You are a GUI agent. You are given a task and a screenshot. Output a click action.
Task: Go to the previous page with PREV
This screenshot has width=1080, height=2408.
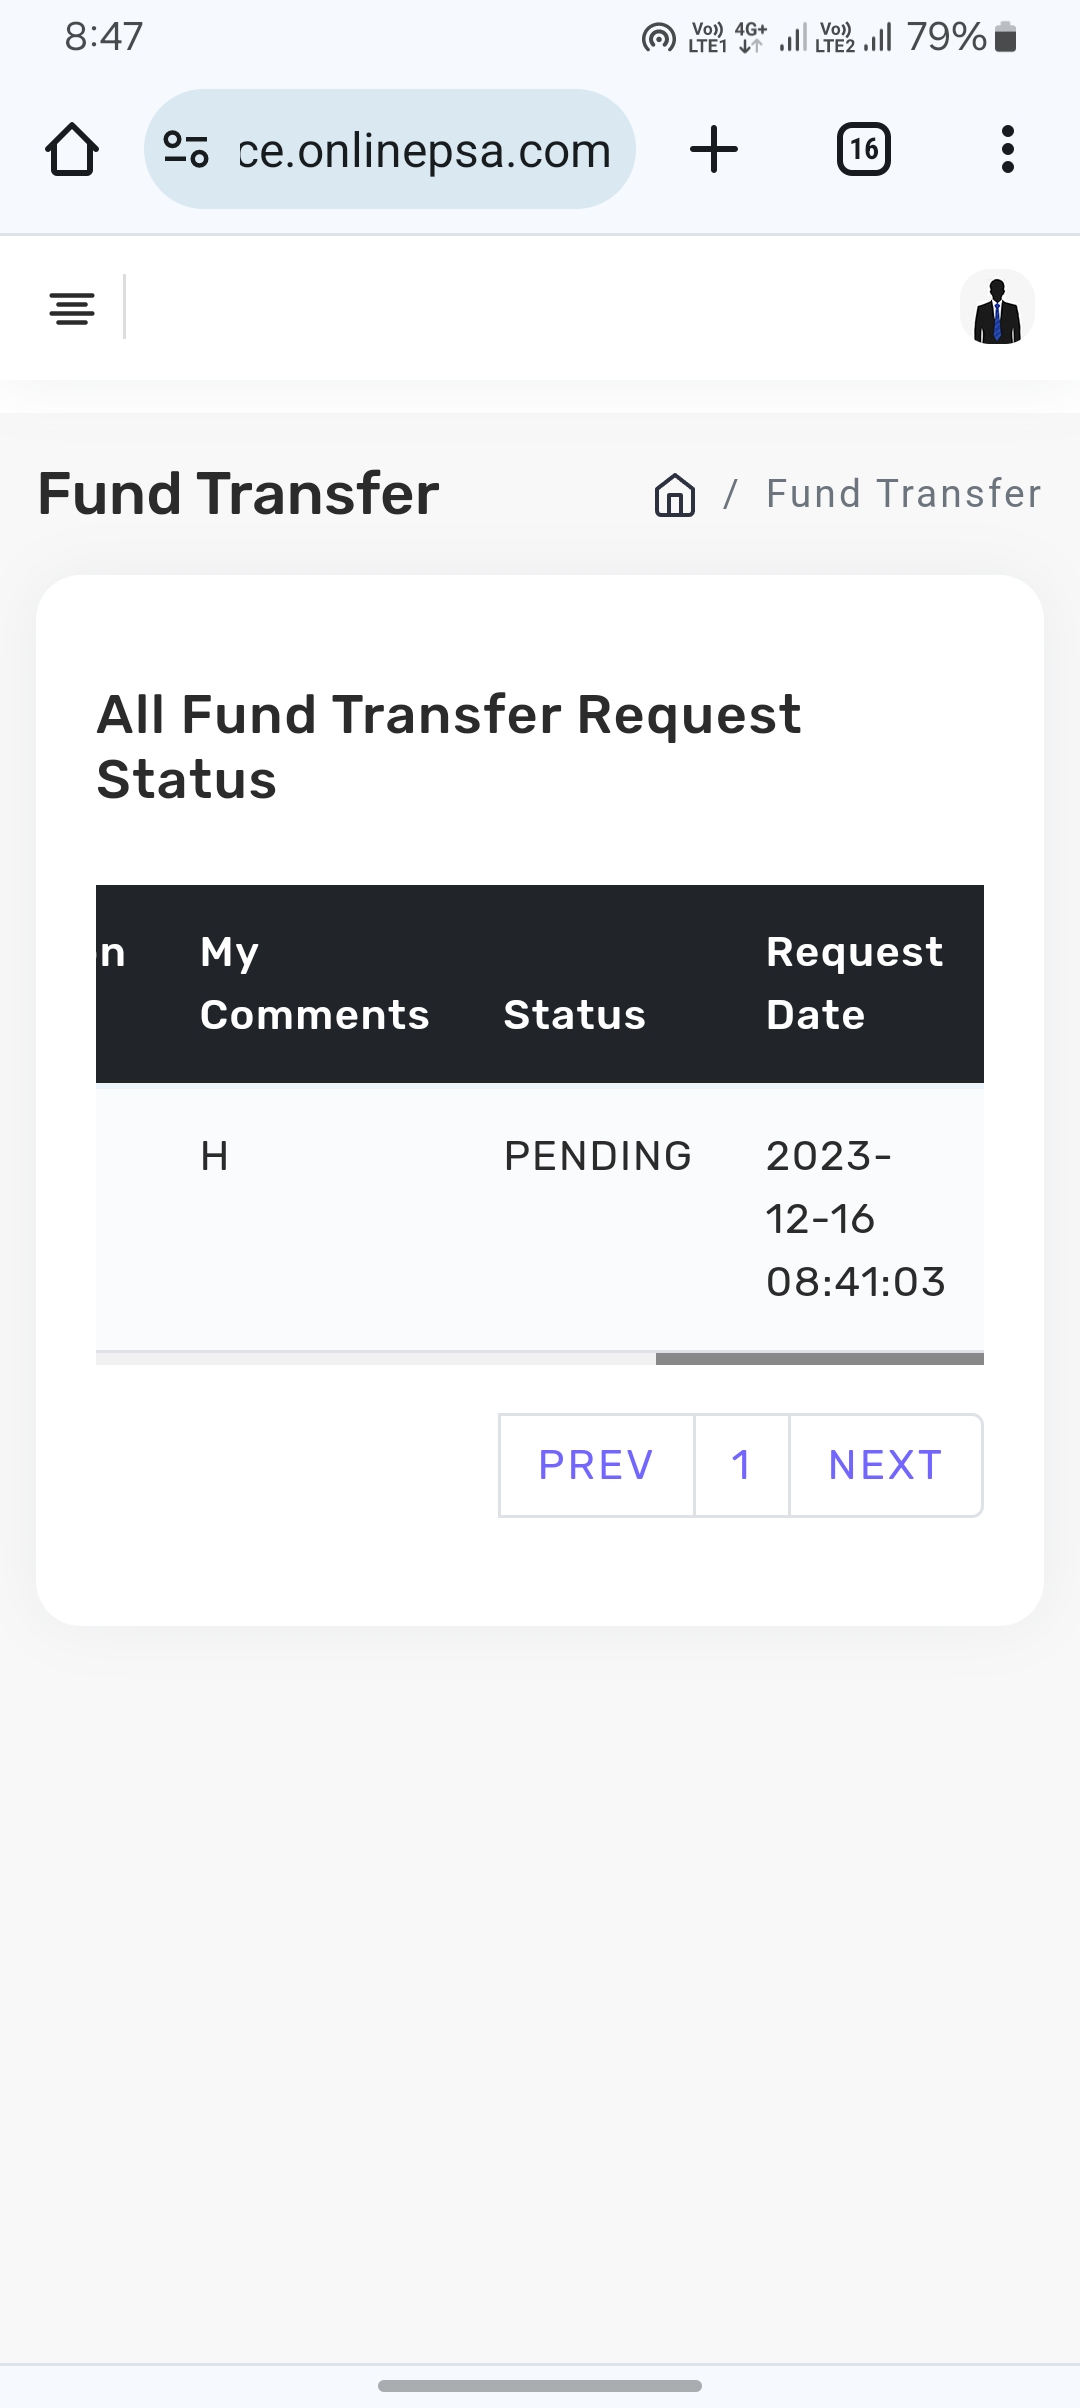pos(596,1465)
